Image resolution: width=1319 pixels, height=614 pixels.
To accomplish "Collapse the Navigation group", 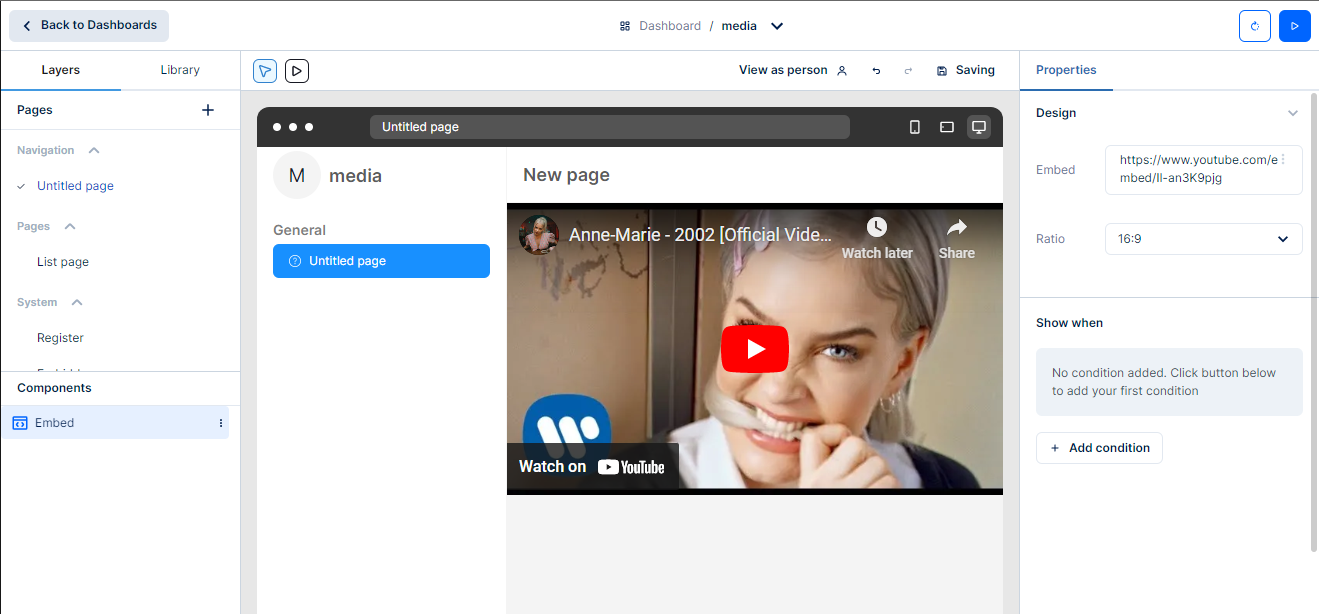I will coord(94,150).
